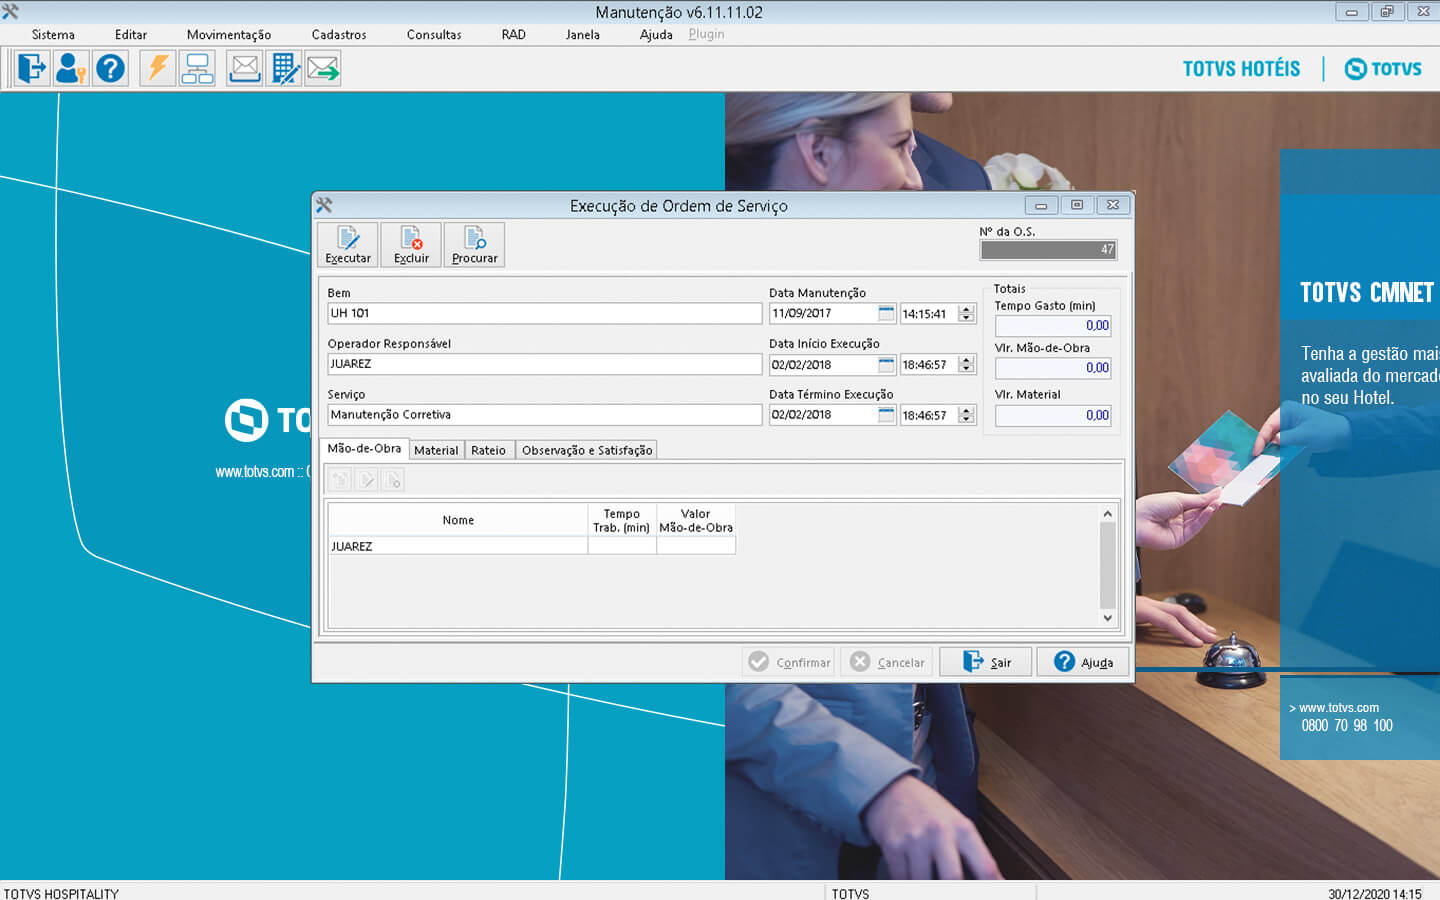
Task: Click the envelope inbox toolbar icon
Action: (x=245, y=69)
